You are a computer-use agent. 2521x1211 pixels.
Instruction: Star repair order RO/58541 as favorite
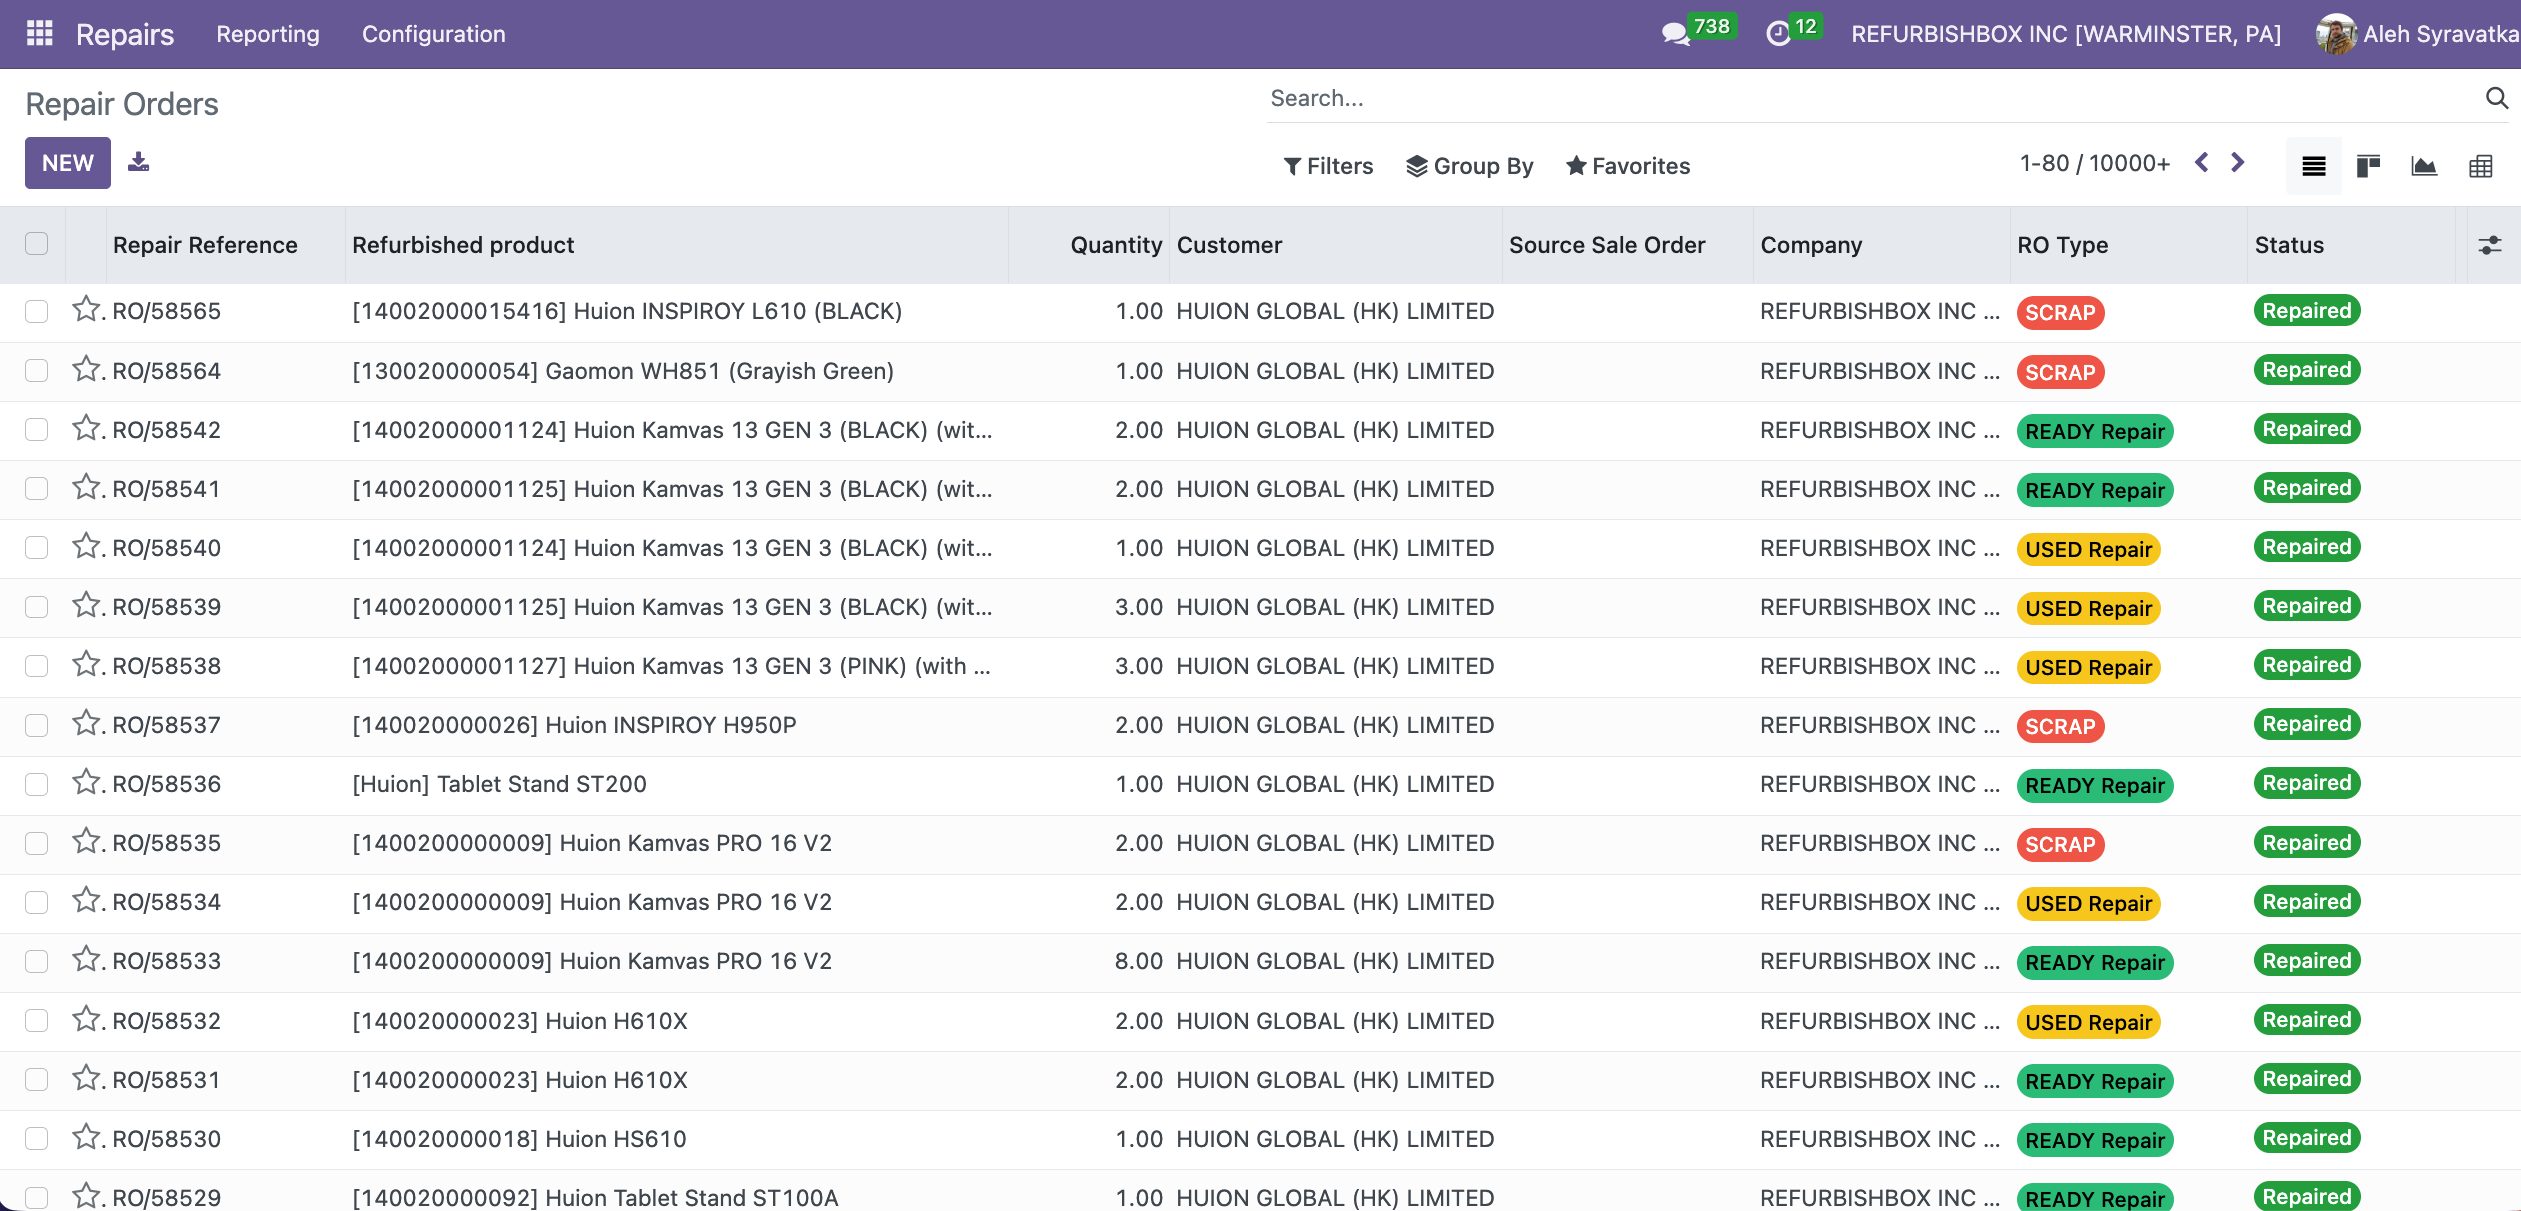pos(86,487)
